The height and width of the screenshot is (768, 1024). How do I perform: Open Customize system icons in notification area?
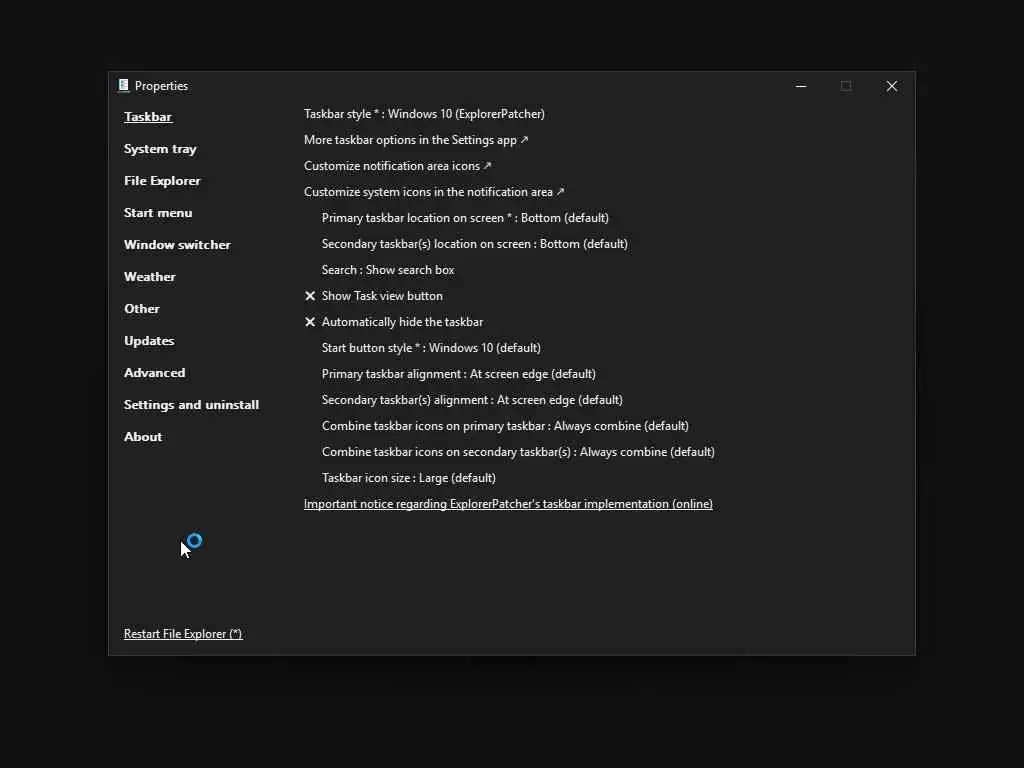click(434, 192)
